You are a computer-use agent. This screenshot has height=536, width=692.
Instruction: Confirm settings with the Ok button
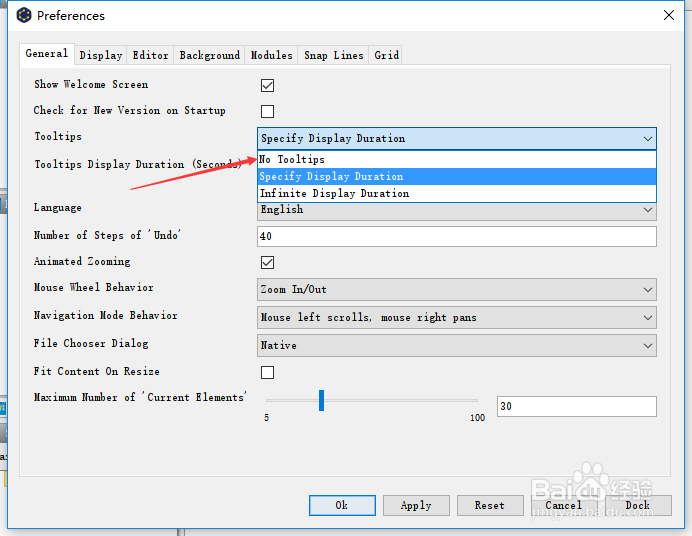click(342, 505)
